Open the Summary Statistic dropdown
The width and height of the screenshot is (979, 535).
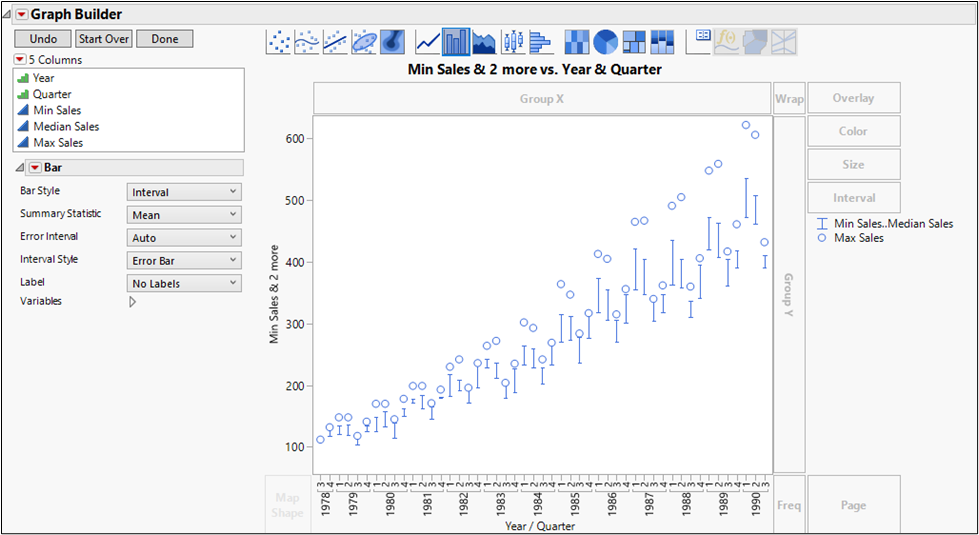click(184, 215)
